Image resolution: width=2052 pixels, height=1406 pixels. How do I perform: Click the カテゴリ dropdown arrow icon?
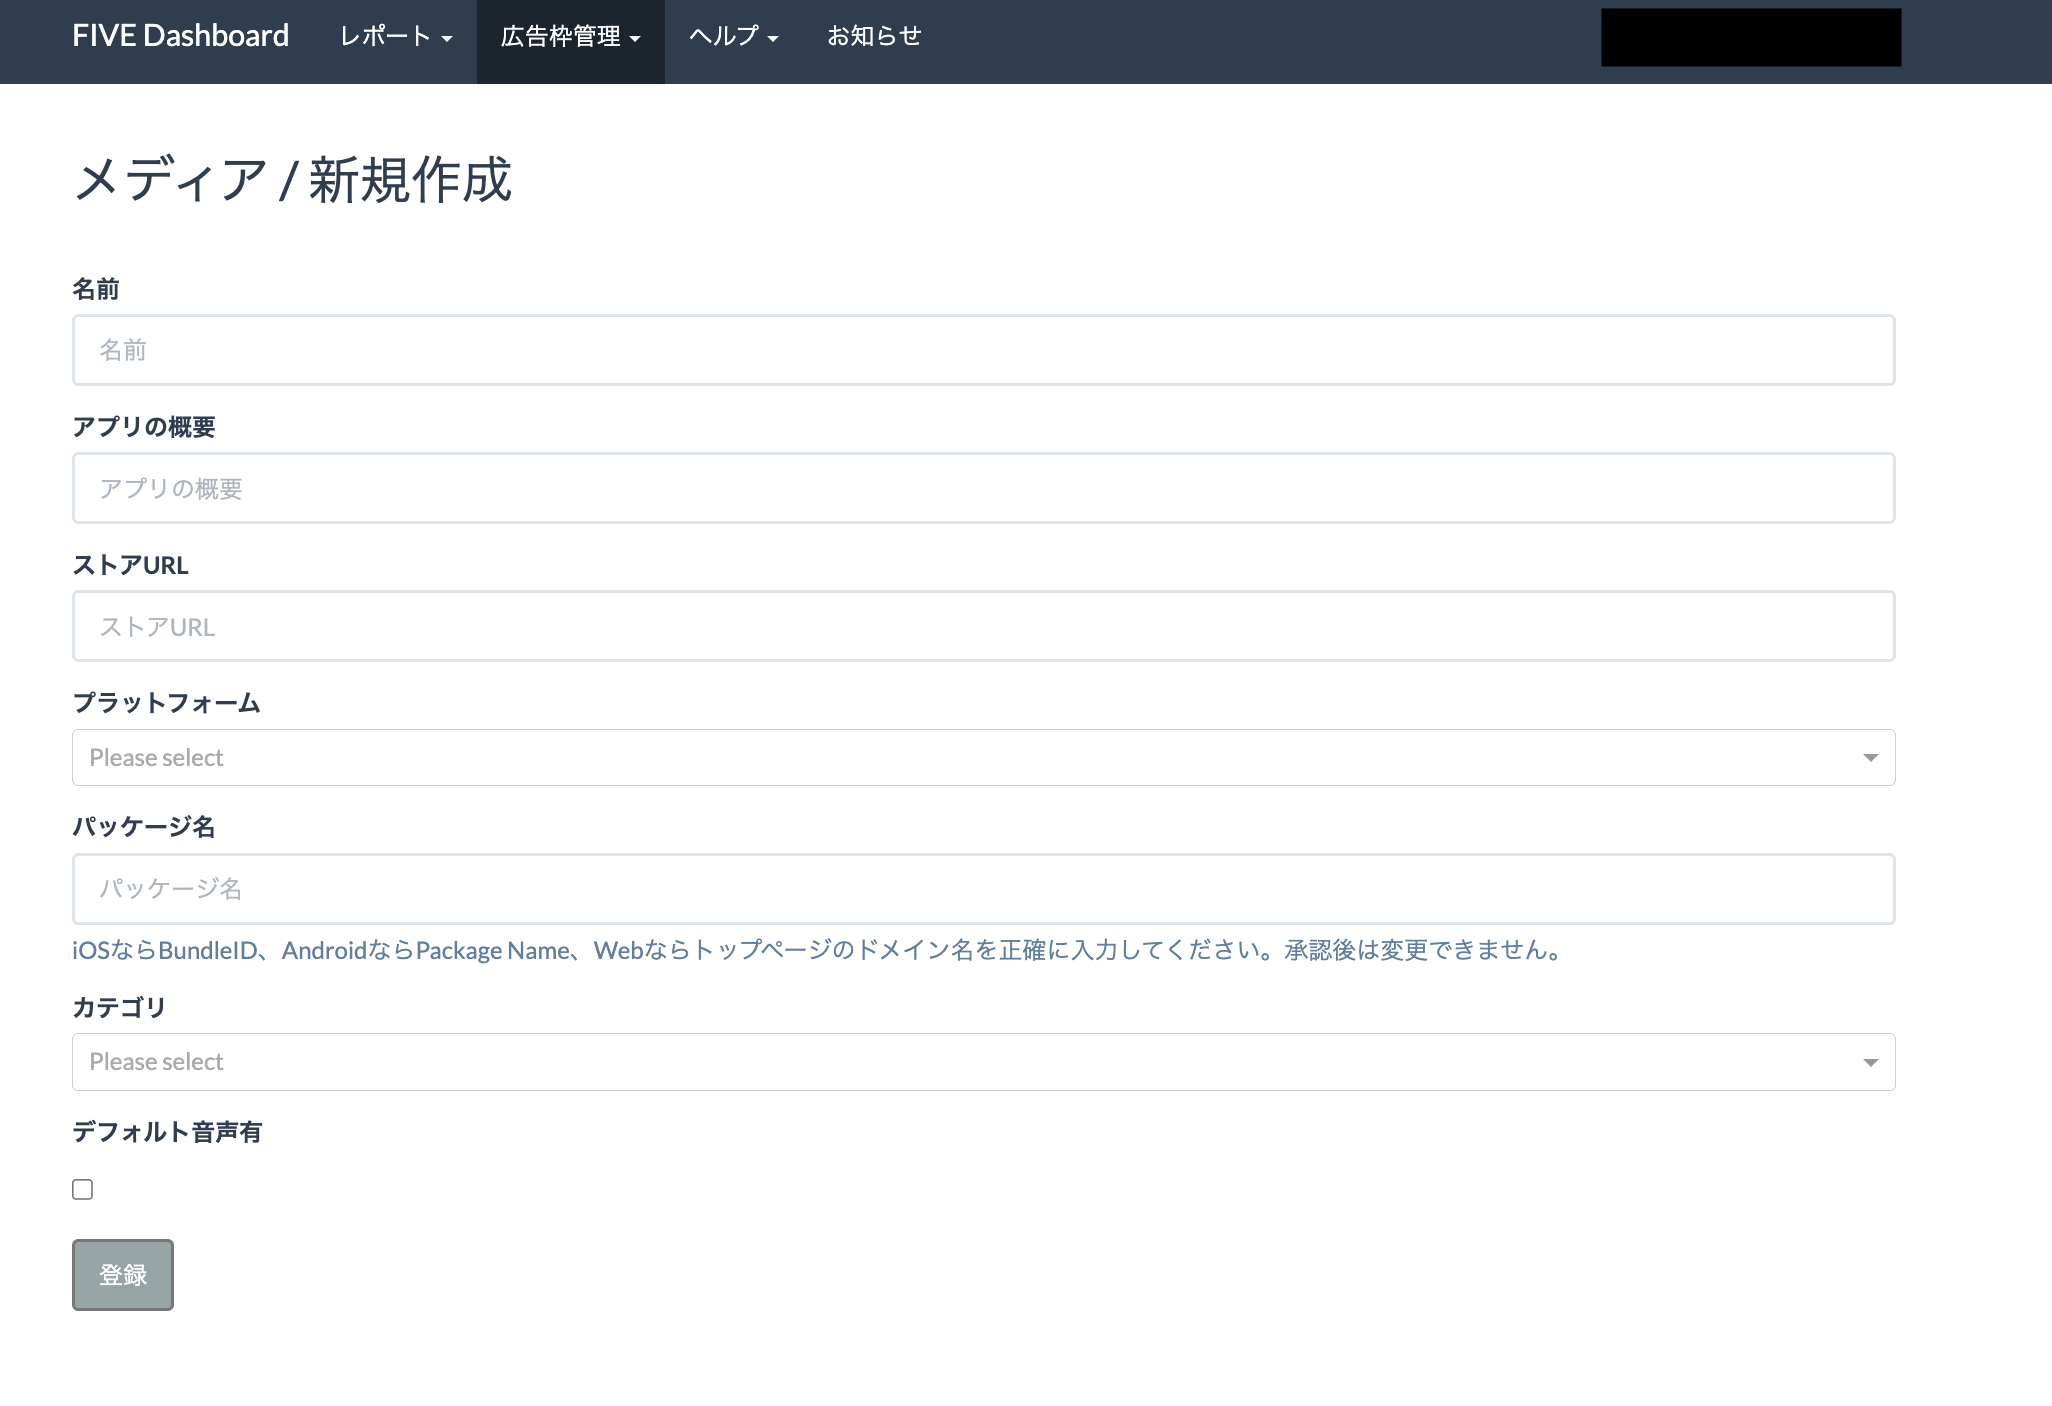click(x=1870, y=1062)
